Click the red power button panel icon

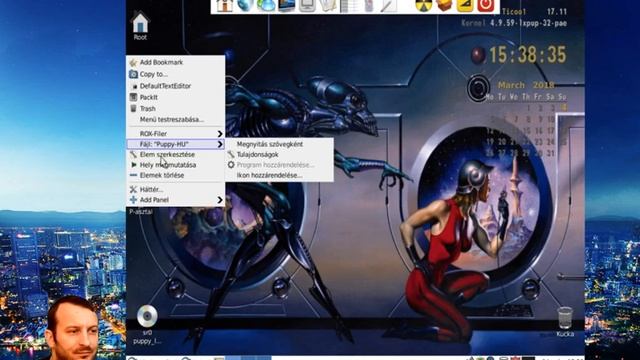click(485, 6)
